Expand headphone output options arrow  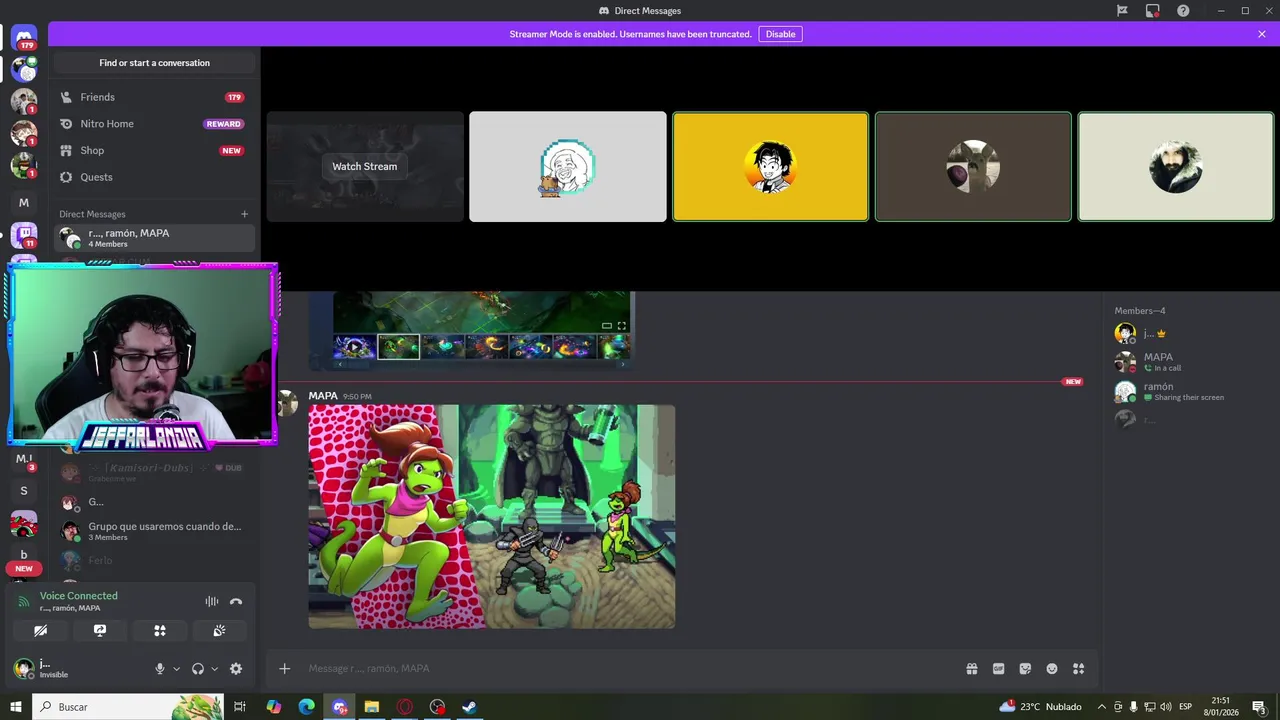pos(214,669)
